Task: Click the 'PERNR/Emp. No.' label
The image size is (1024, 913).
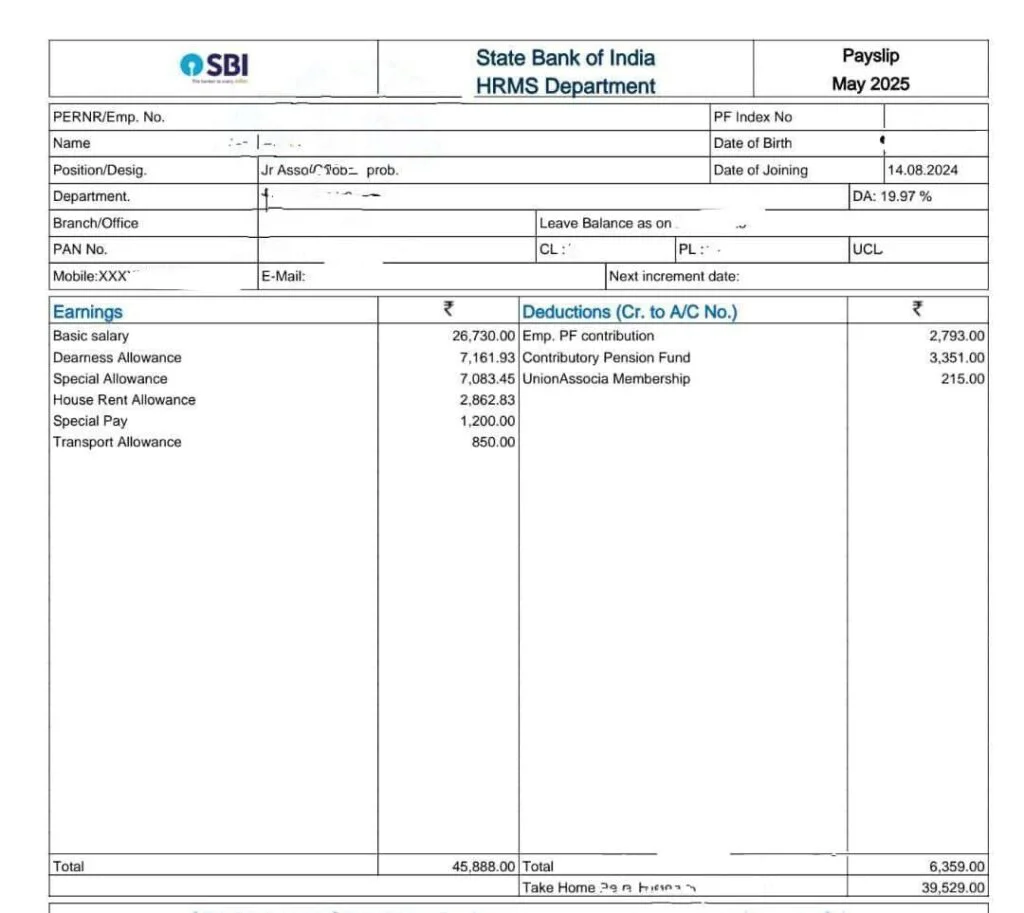Action: [108, 117]
